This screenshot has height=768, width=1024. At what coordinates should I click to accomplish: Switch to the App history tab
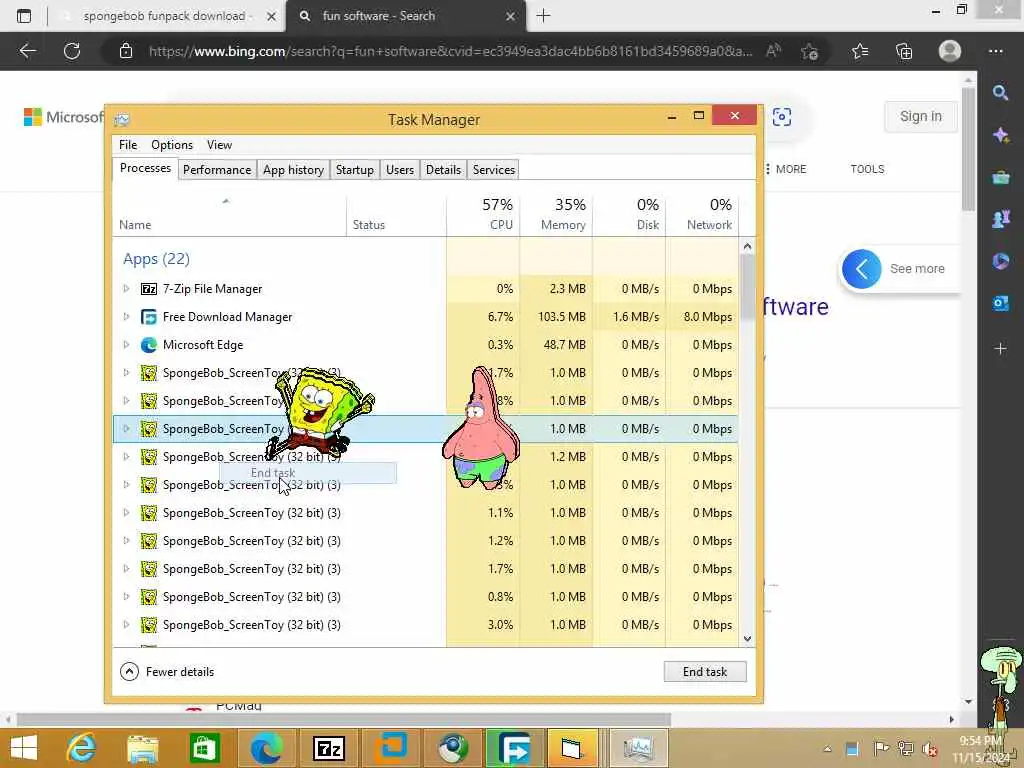[x=293, y=170]
